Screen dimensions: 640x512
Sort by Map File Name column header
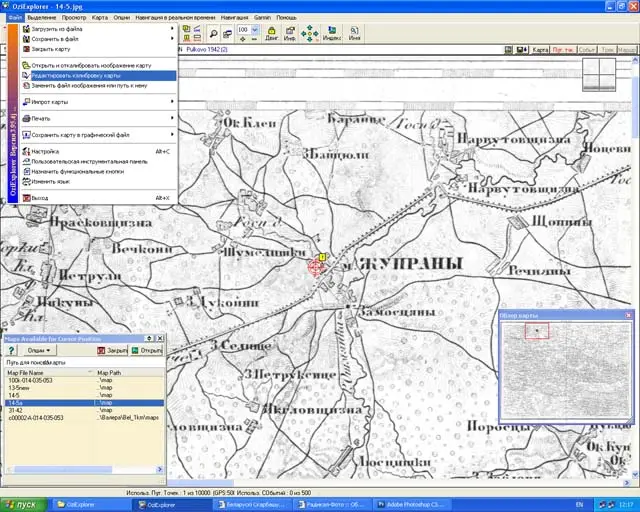point(50,372)
